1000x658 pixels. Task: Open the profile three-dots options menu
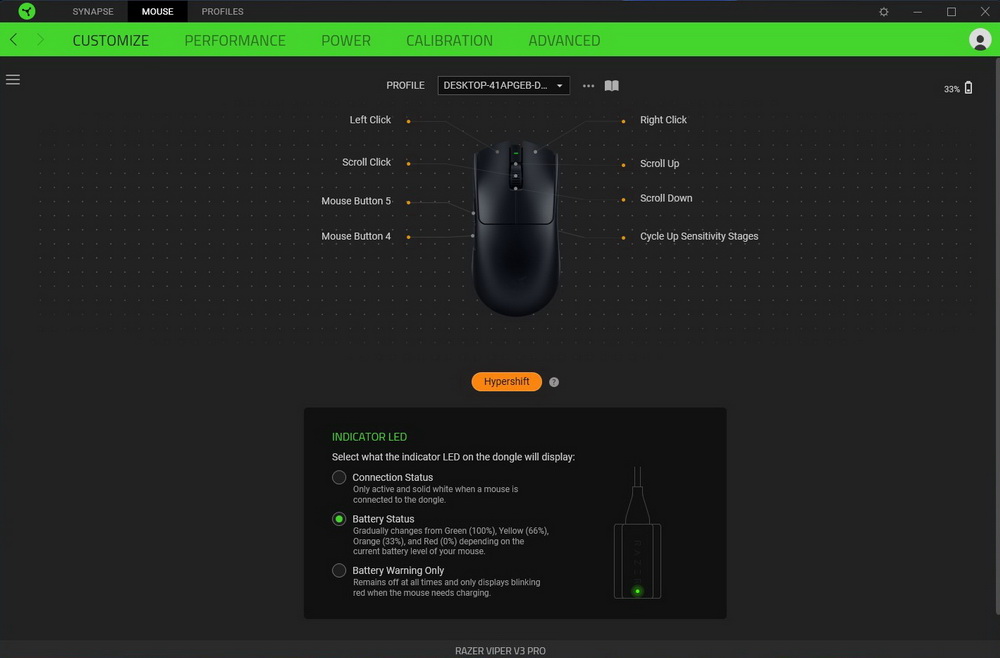588,85
